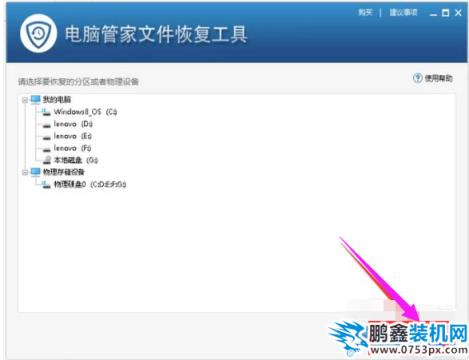The image size is (469, 360).
Task: Select 物理硬盘0 (C:D:E:F:G:) device row
Action: 84,184
